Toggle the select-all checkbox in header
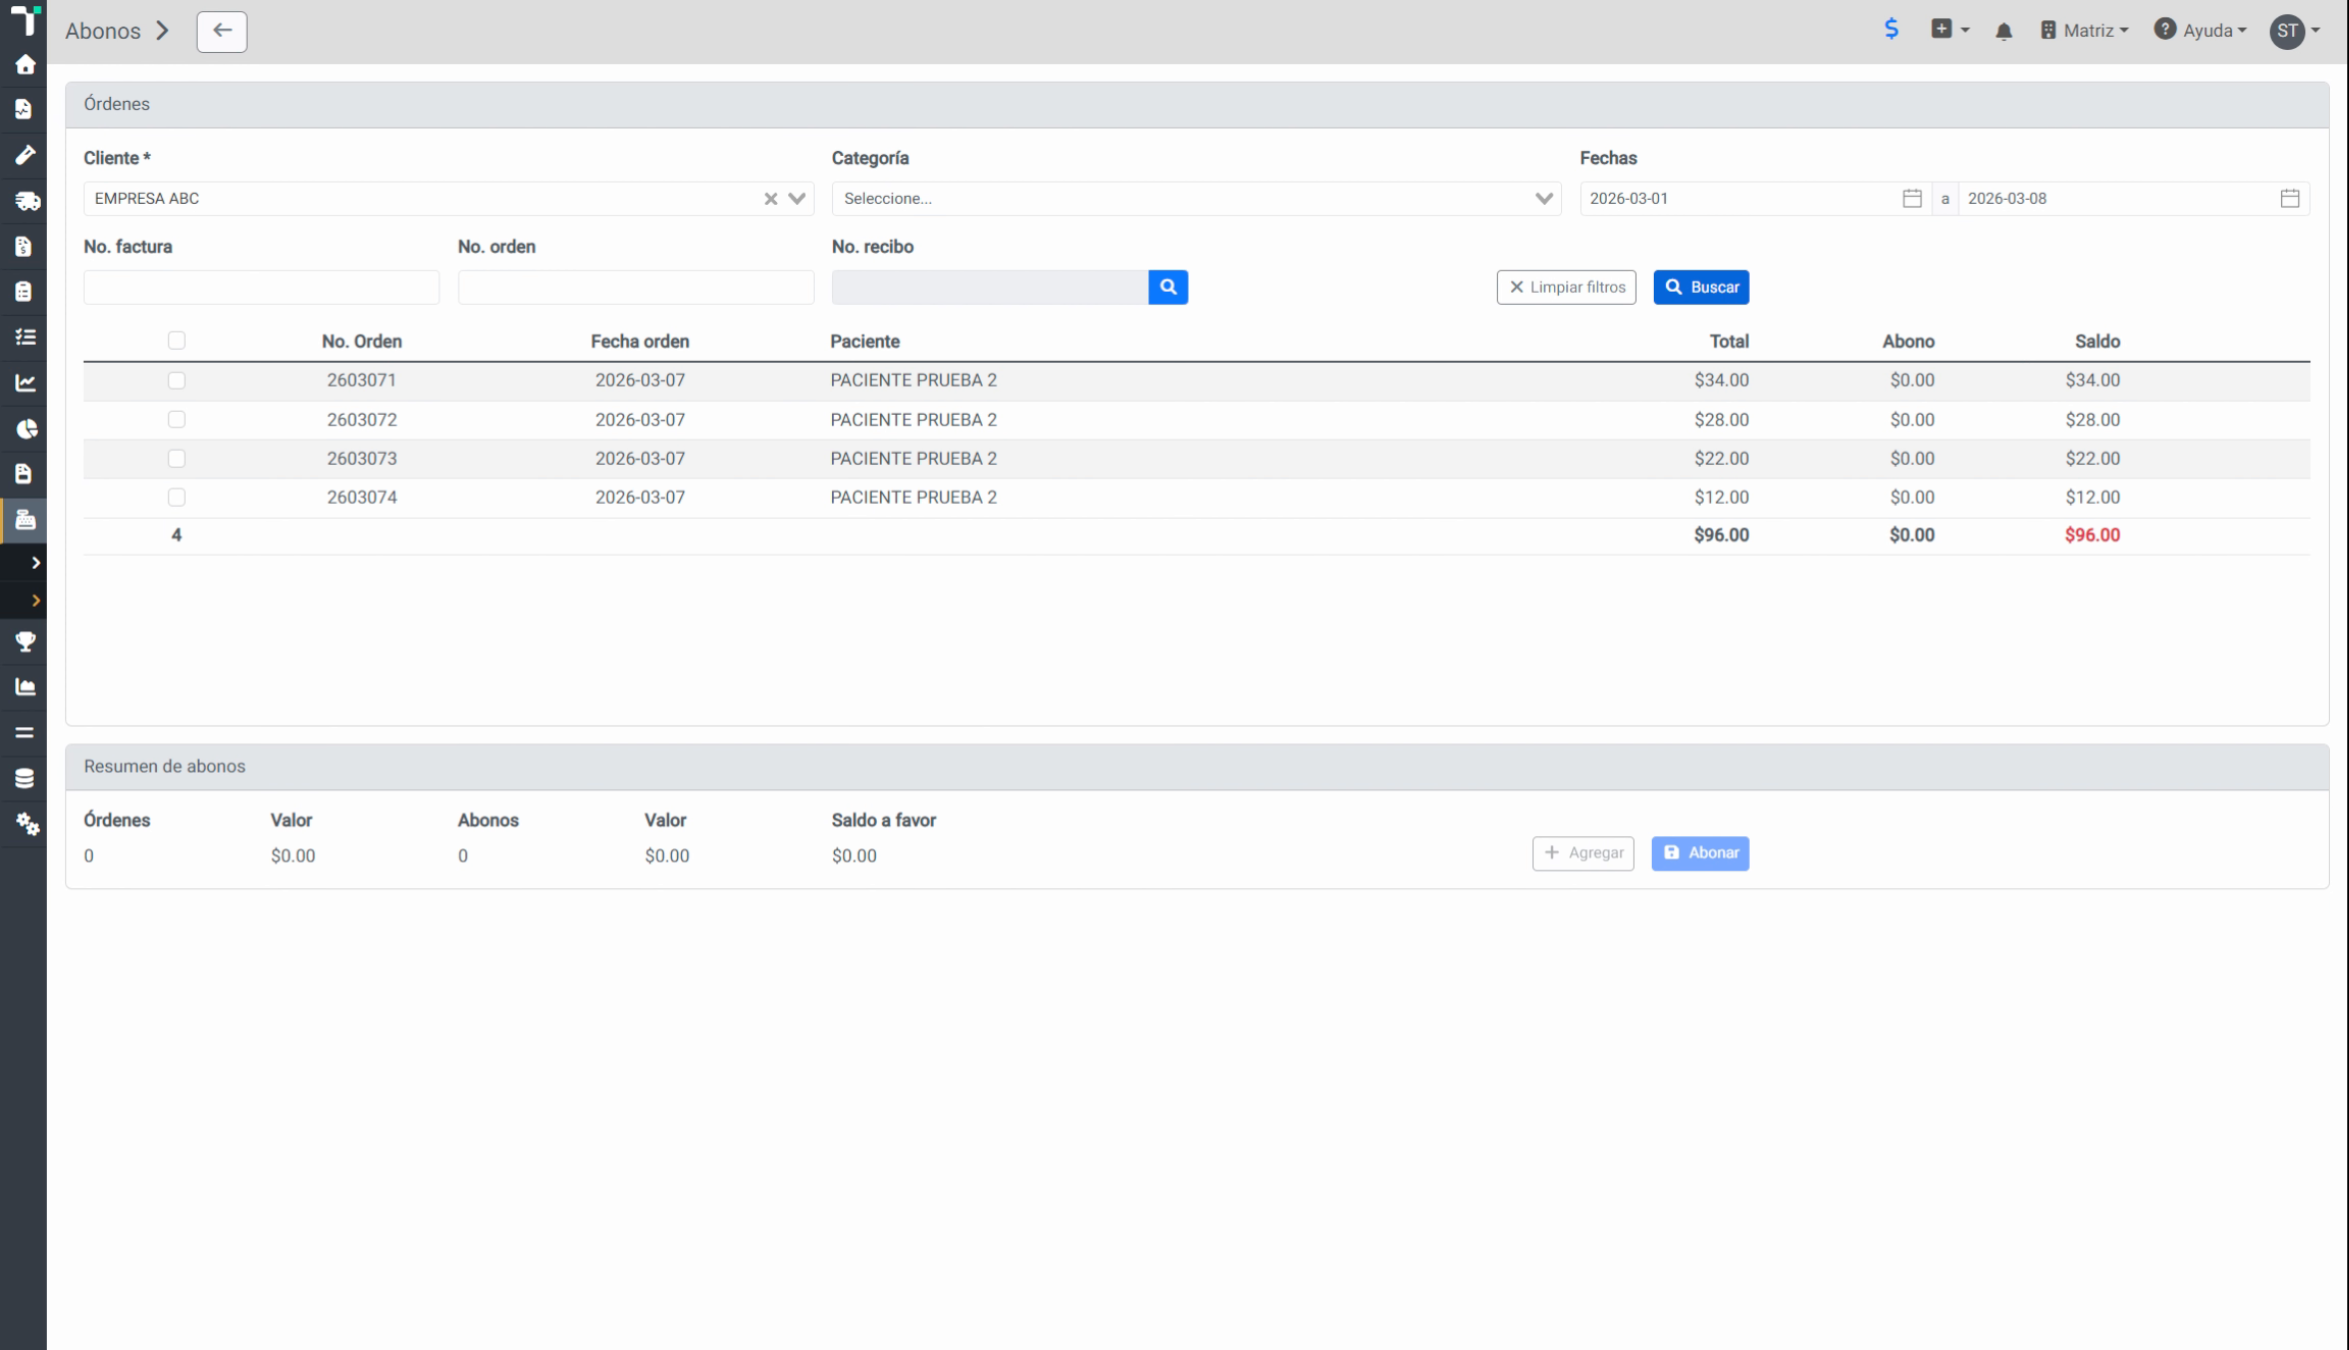Image resolution: width=2349 pixels, height=1350 pixels. click(177, 341)
